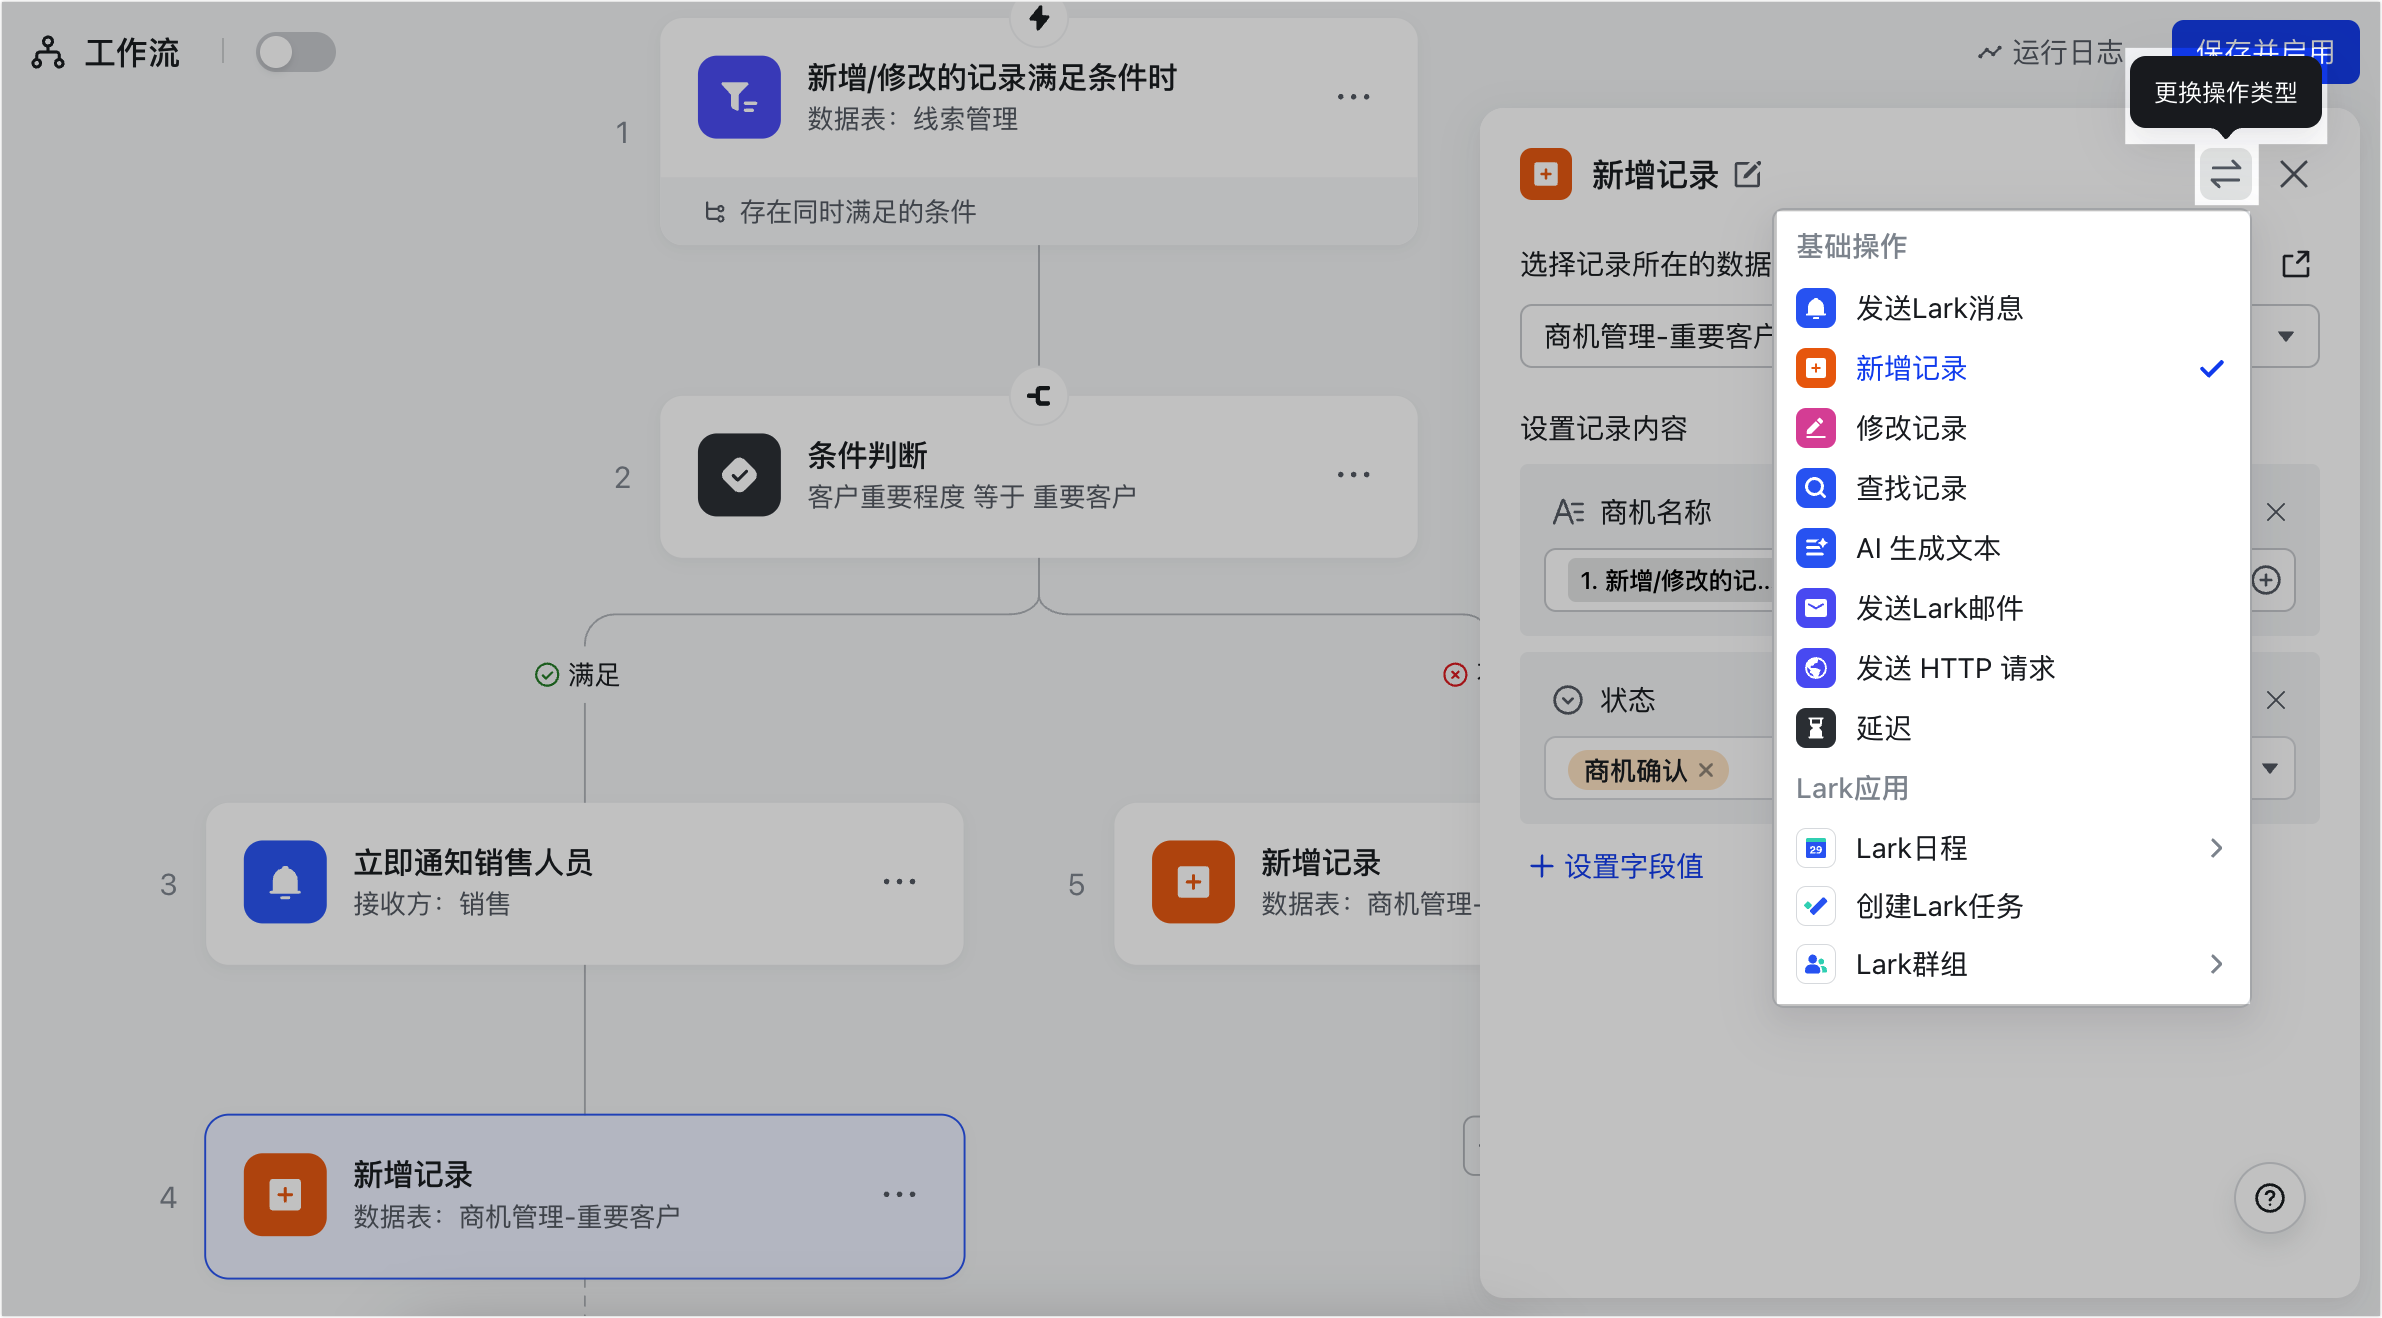
Task: Click the orange icon on step 4 card
Action: [285, 1195]
